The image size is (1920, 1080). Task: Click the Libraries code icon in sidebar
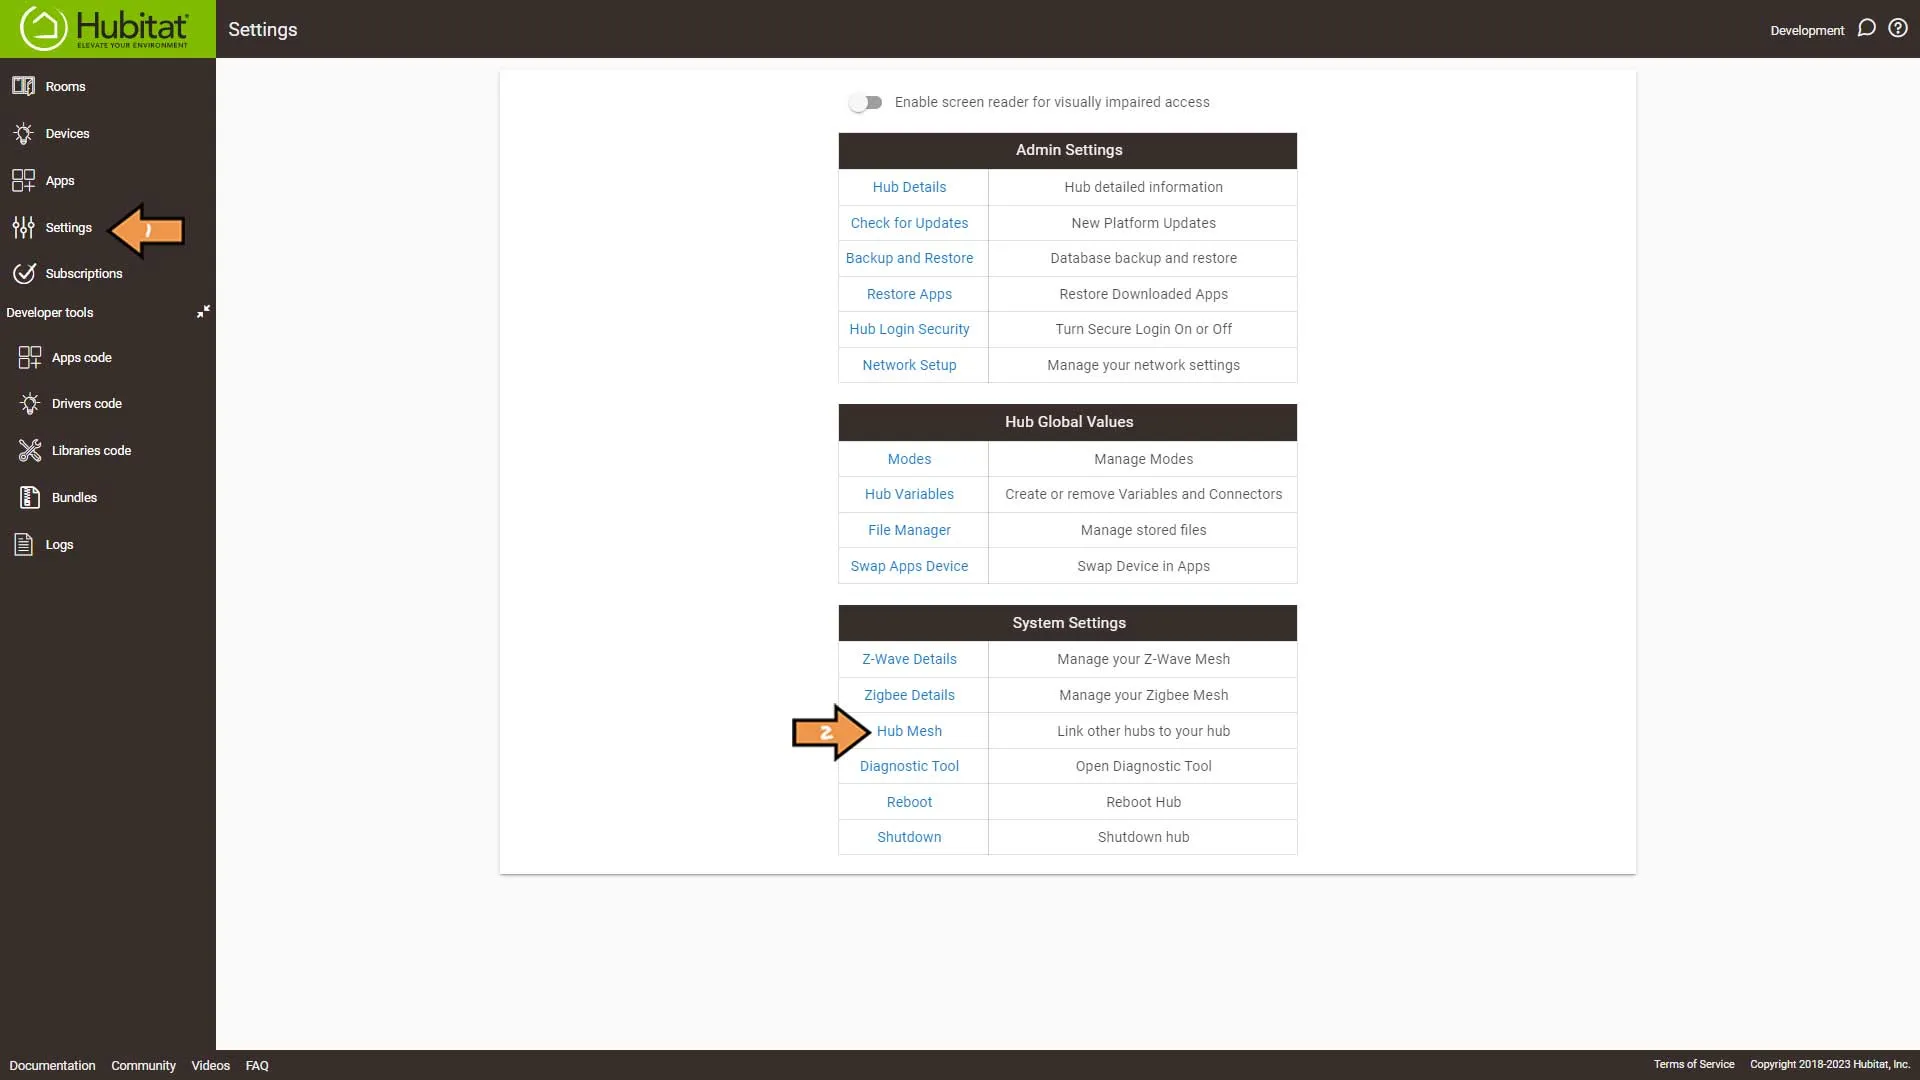pos(28,450)
